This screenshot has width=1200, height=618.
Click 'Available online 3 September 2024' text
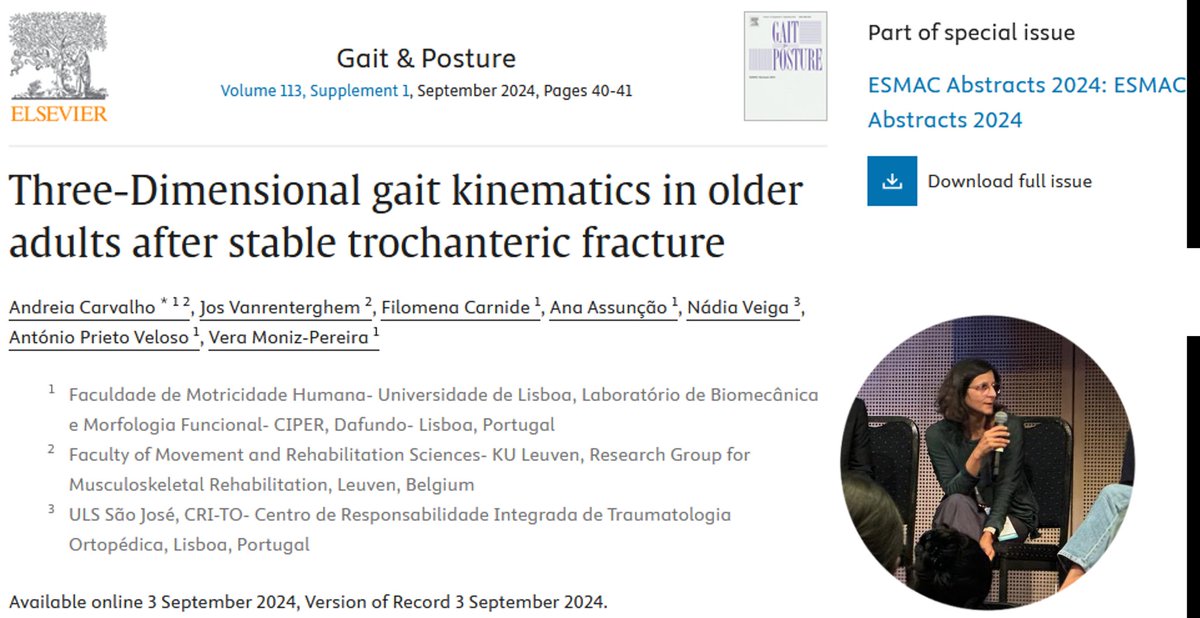click(152, 603)
